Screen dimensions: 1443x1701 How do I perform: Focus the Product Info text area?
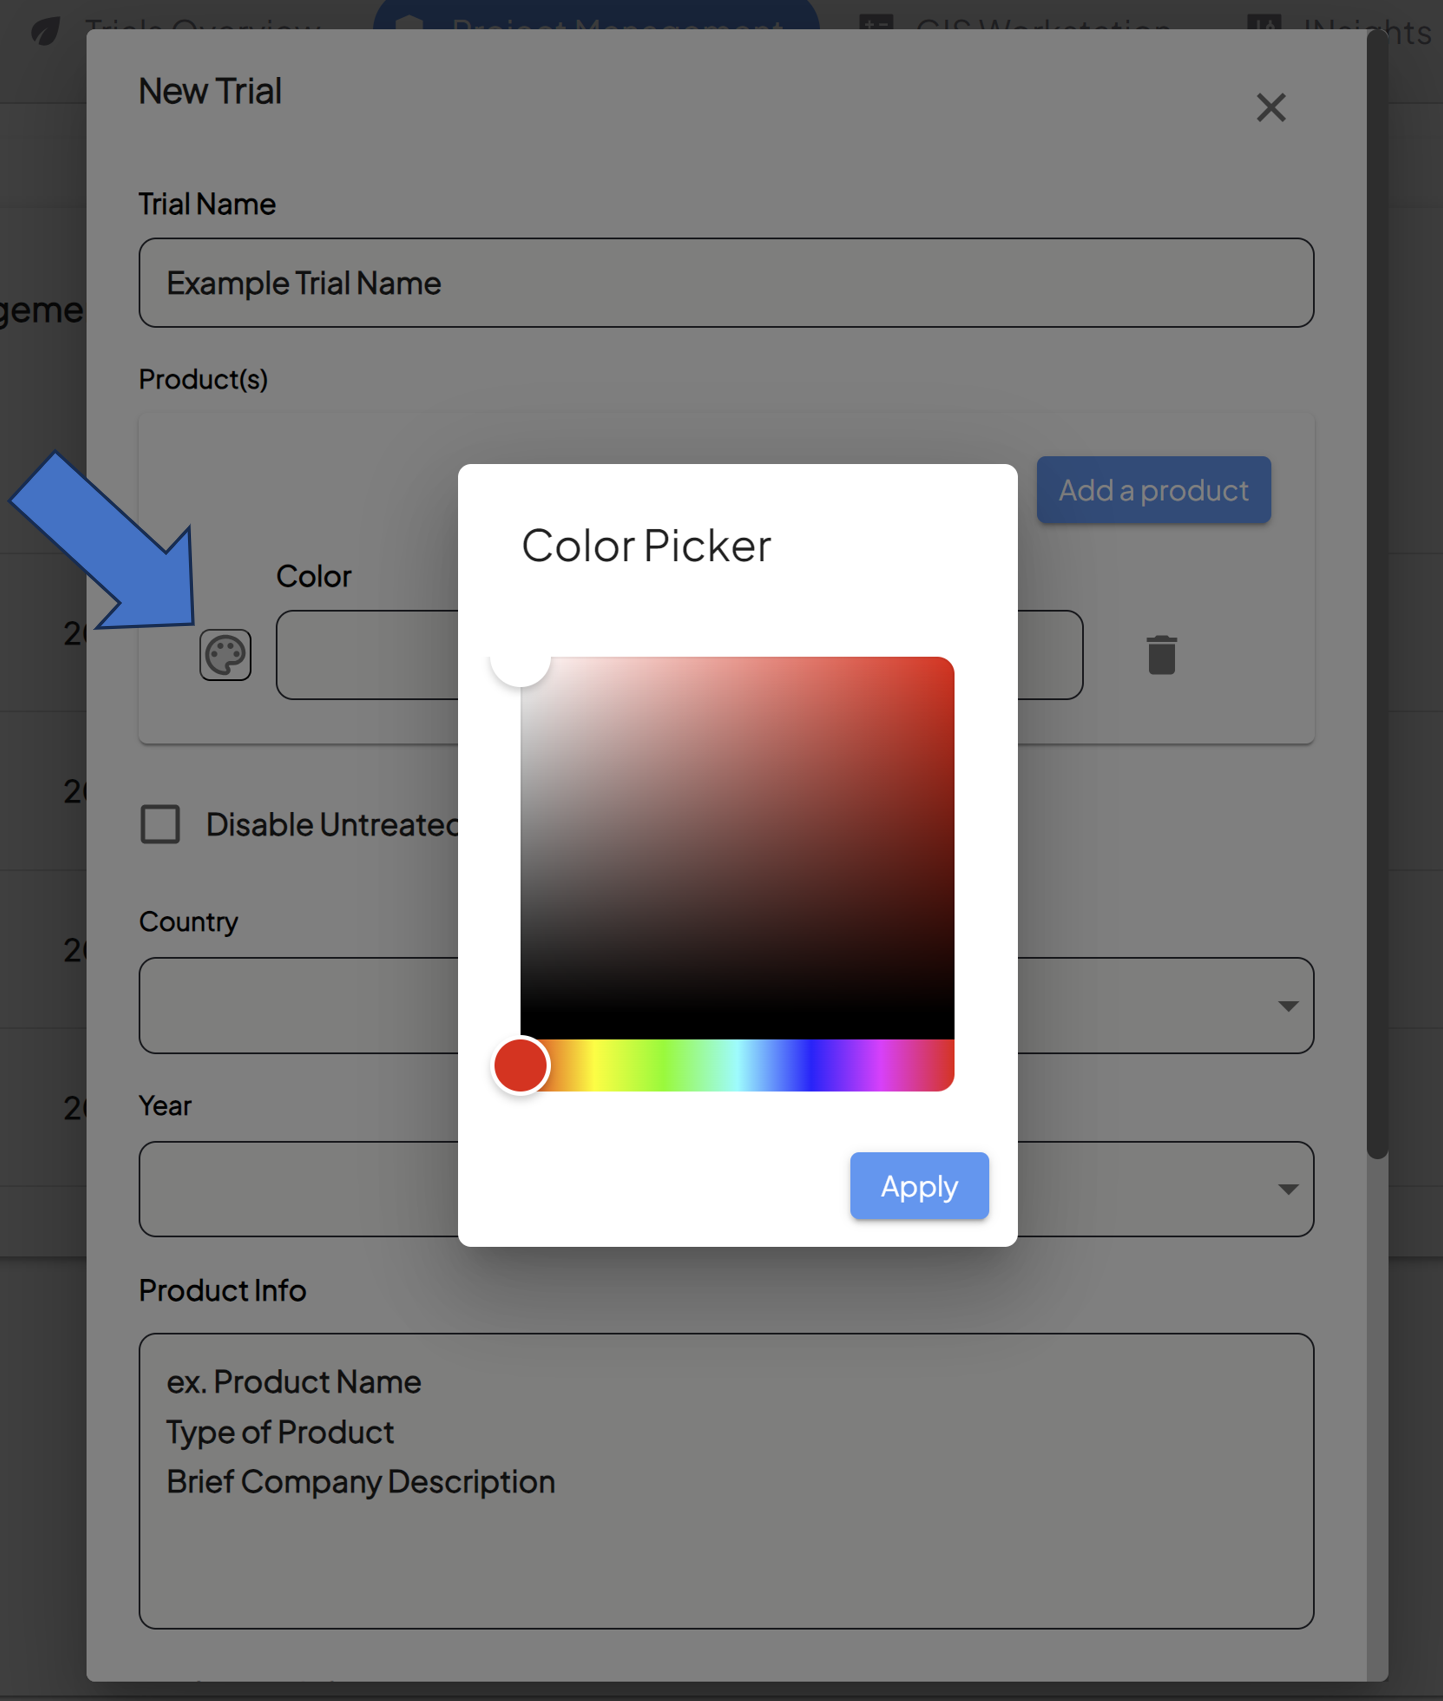pos(726,1480)
